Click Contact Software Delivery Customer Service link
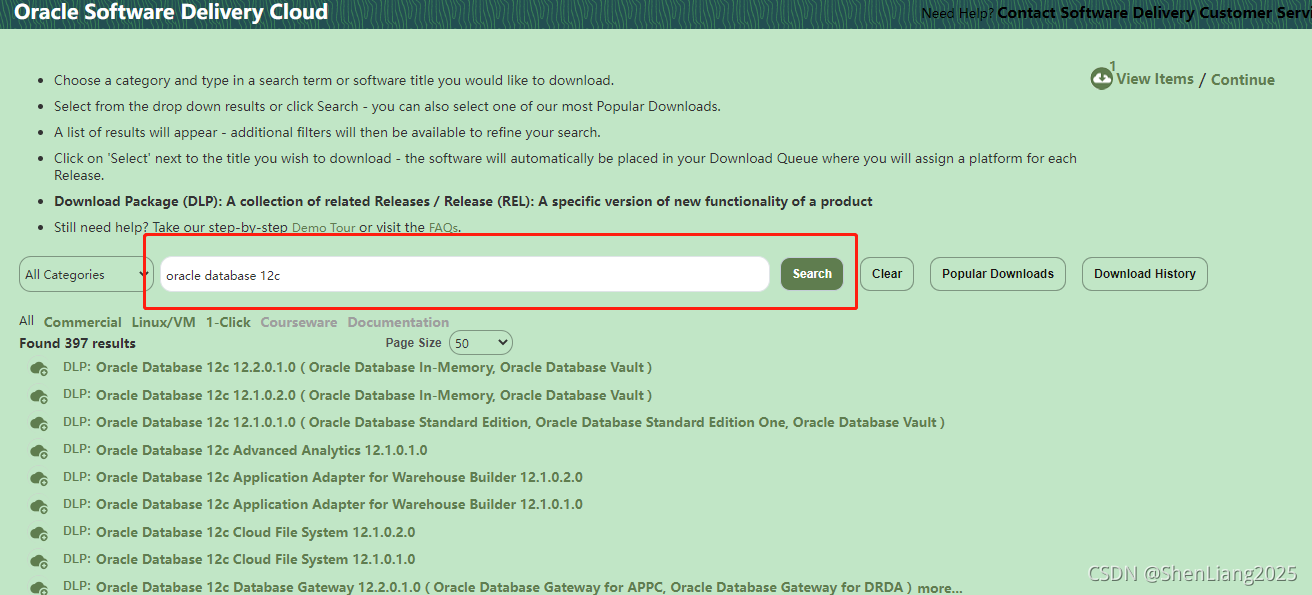Screen dimensions: 1312x595 pyautogui.click(x=1154, y=13)
